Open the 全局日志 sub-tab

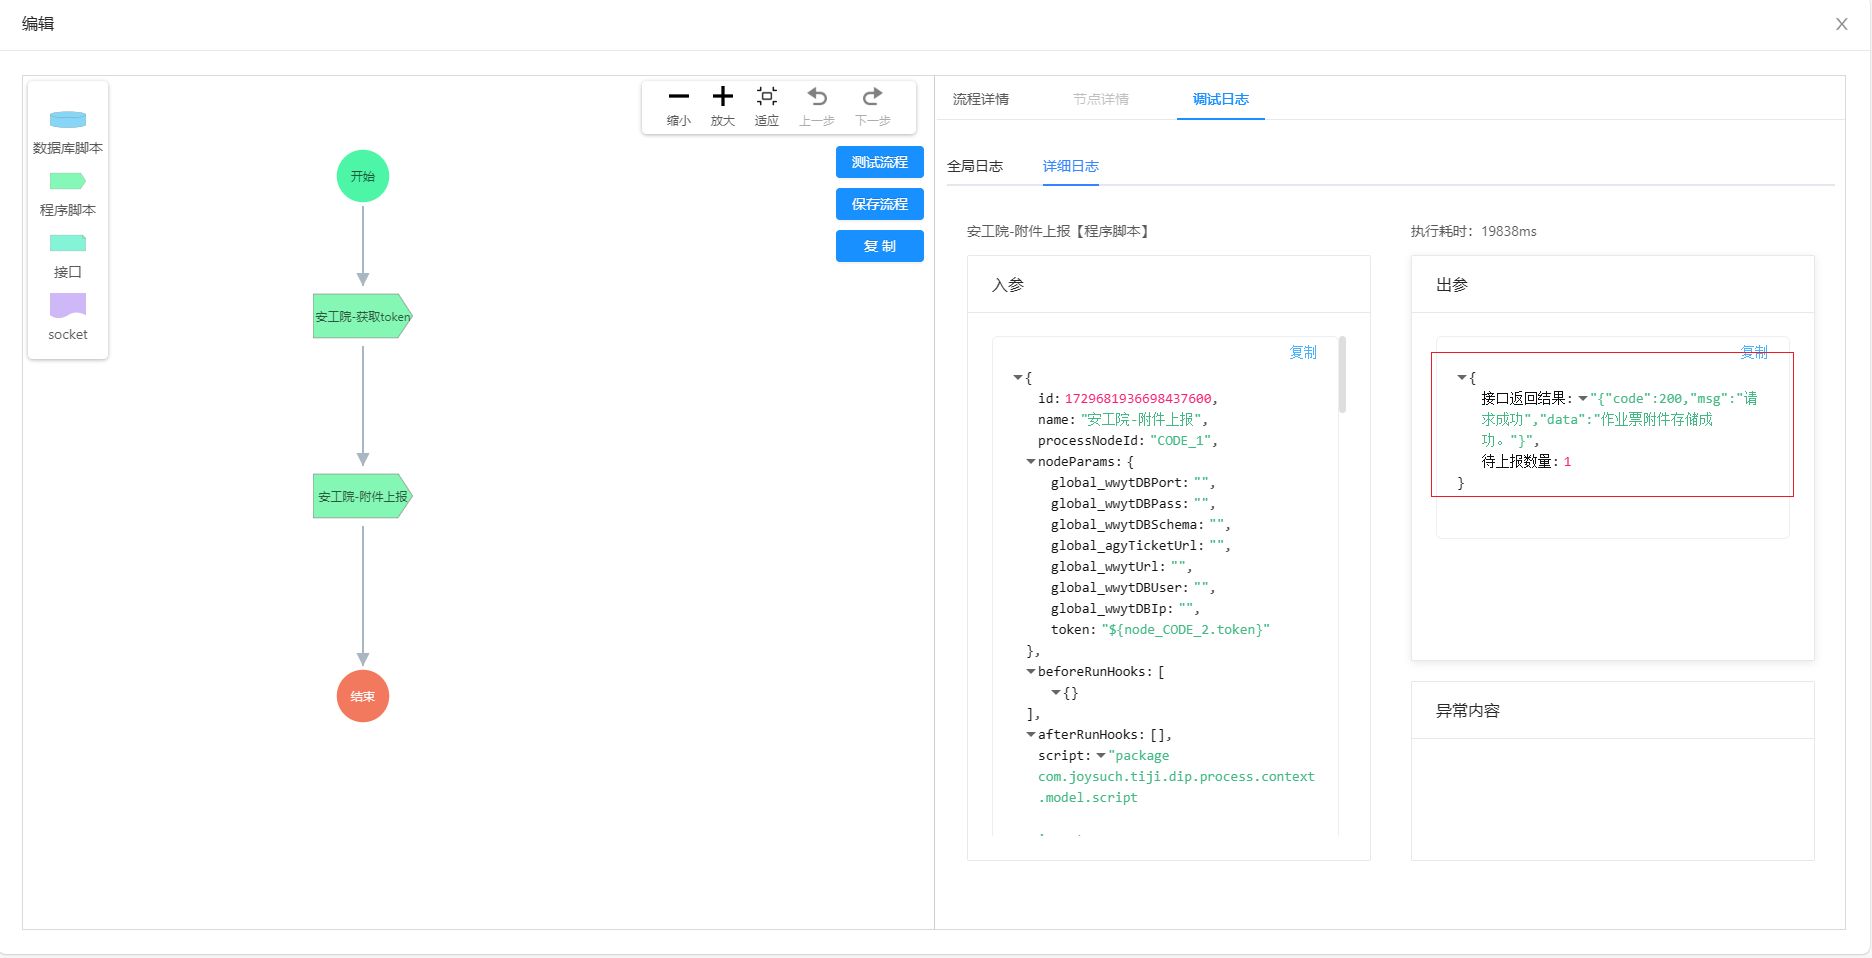click(x=975, y=166)
